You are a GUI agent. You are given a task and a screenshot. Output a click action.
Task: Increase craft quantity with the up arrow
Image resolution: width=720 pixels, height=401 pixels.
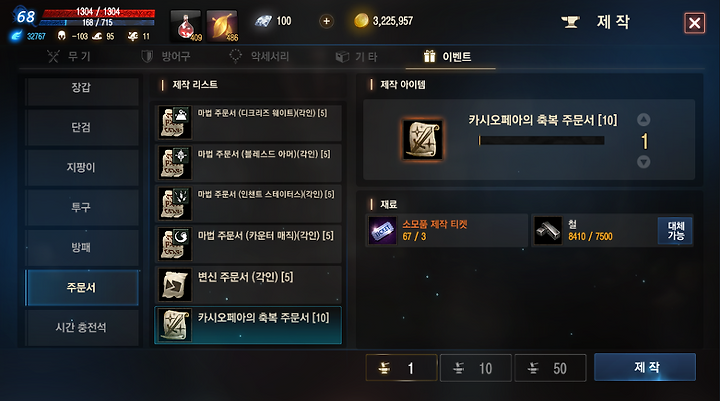tap(644, 120)
